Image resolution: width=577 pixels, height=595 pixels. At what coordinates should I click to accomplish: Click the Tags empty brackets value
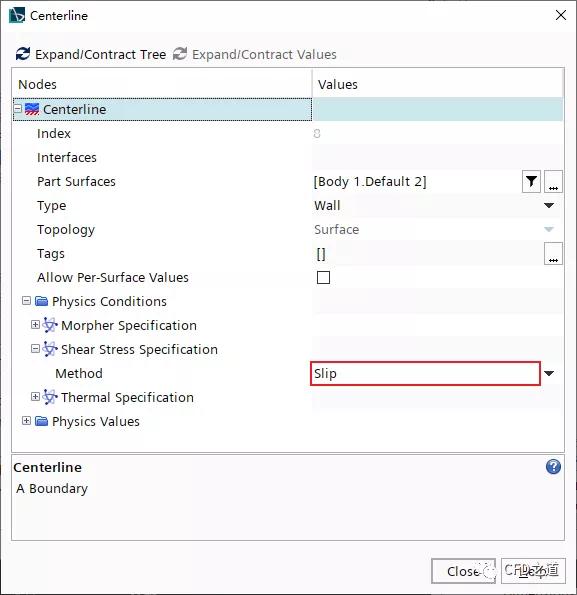coord(321,254)
